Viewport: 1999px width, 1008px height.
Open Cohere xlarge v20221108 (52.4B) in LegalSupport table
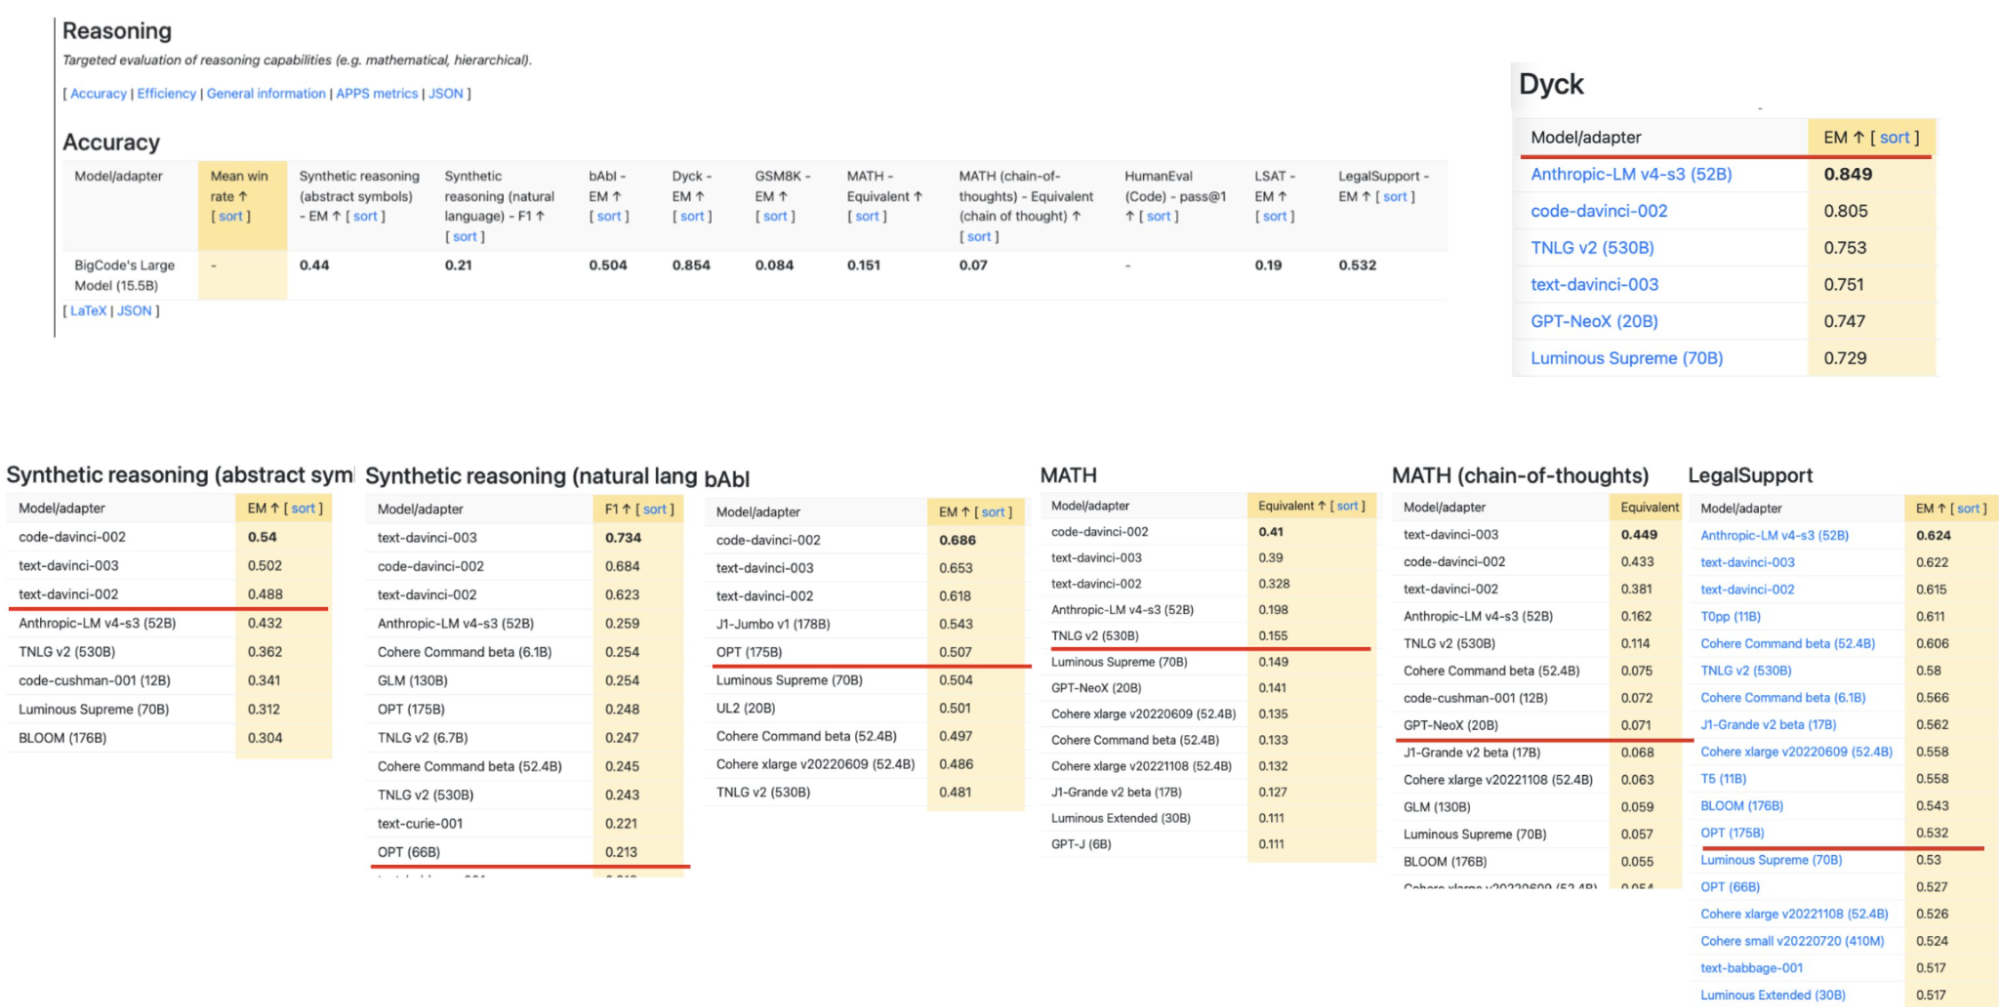[x=1794, y=914]
